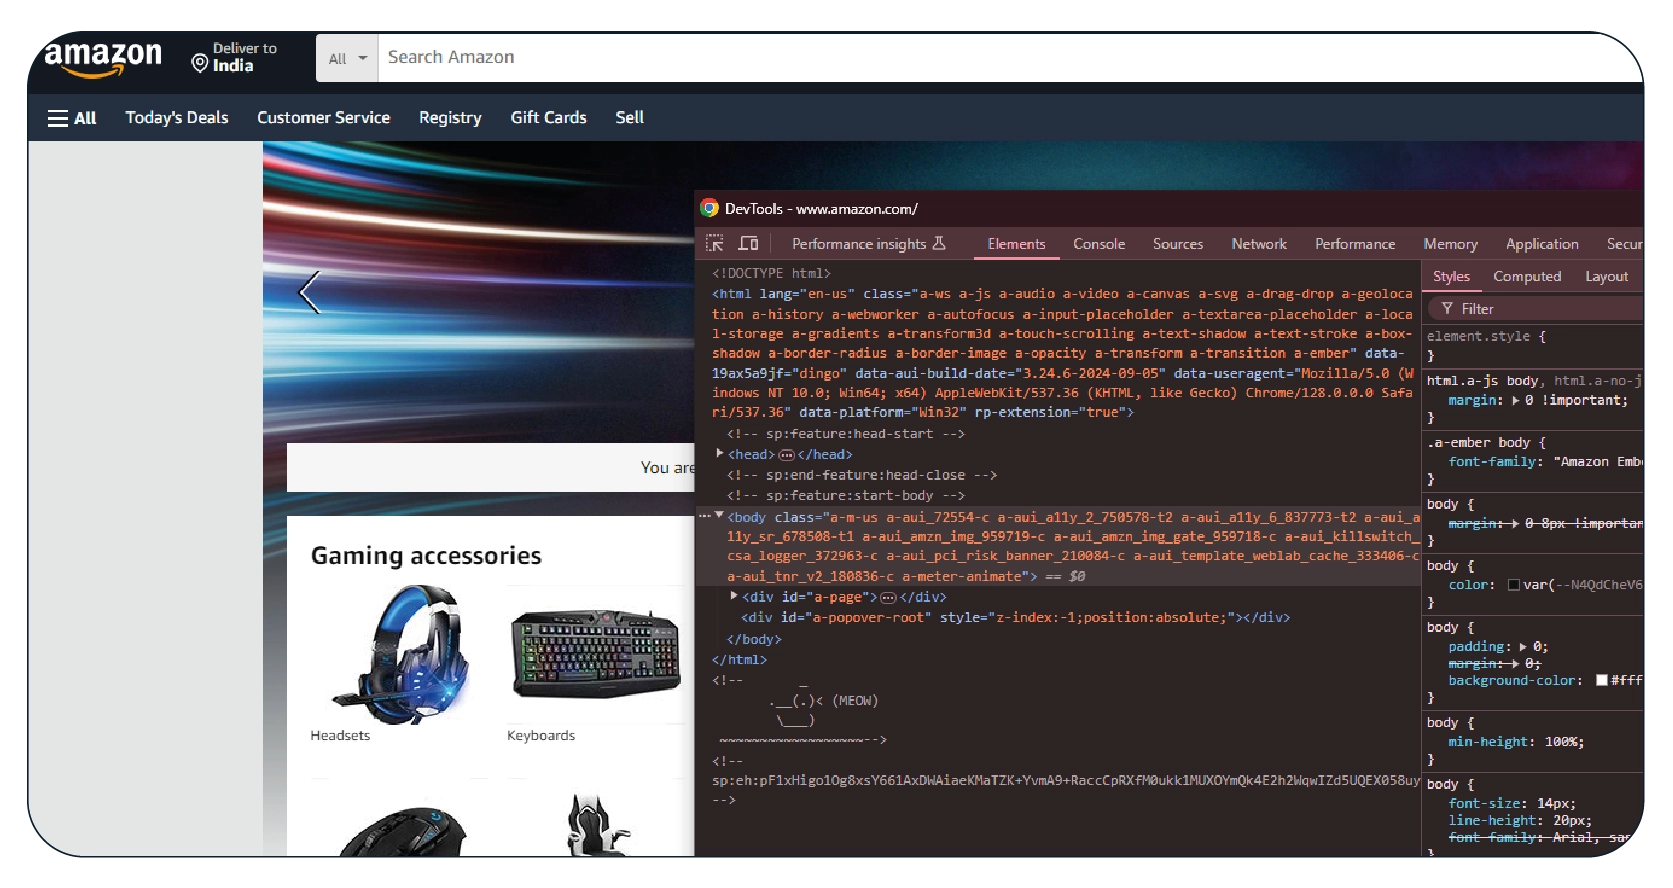The image size is (1673, 888).
Task: Open the body color var swatch
Action: tap(1513, 585)
